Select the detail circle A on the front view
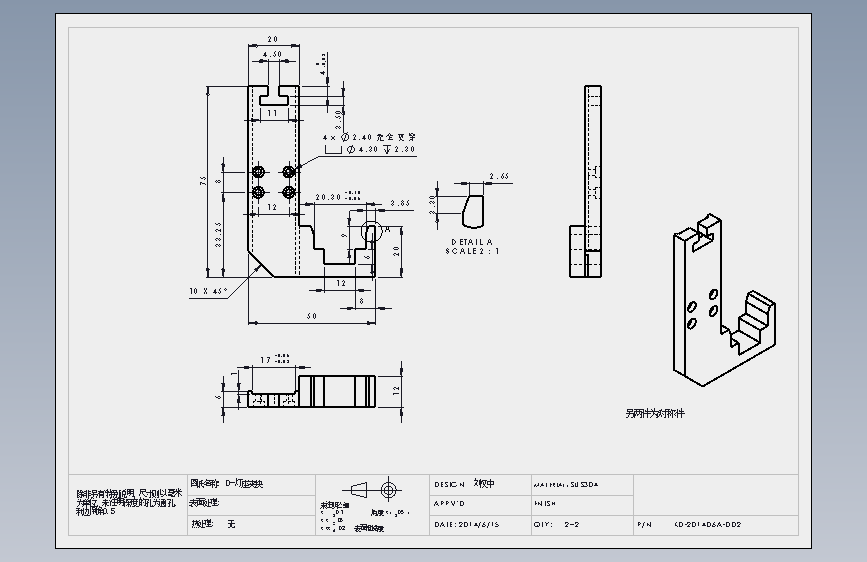Image resolution: width=867 pixels, height=562 pixels. (371, 232)
